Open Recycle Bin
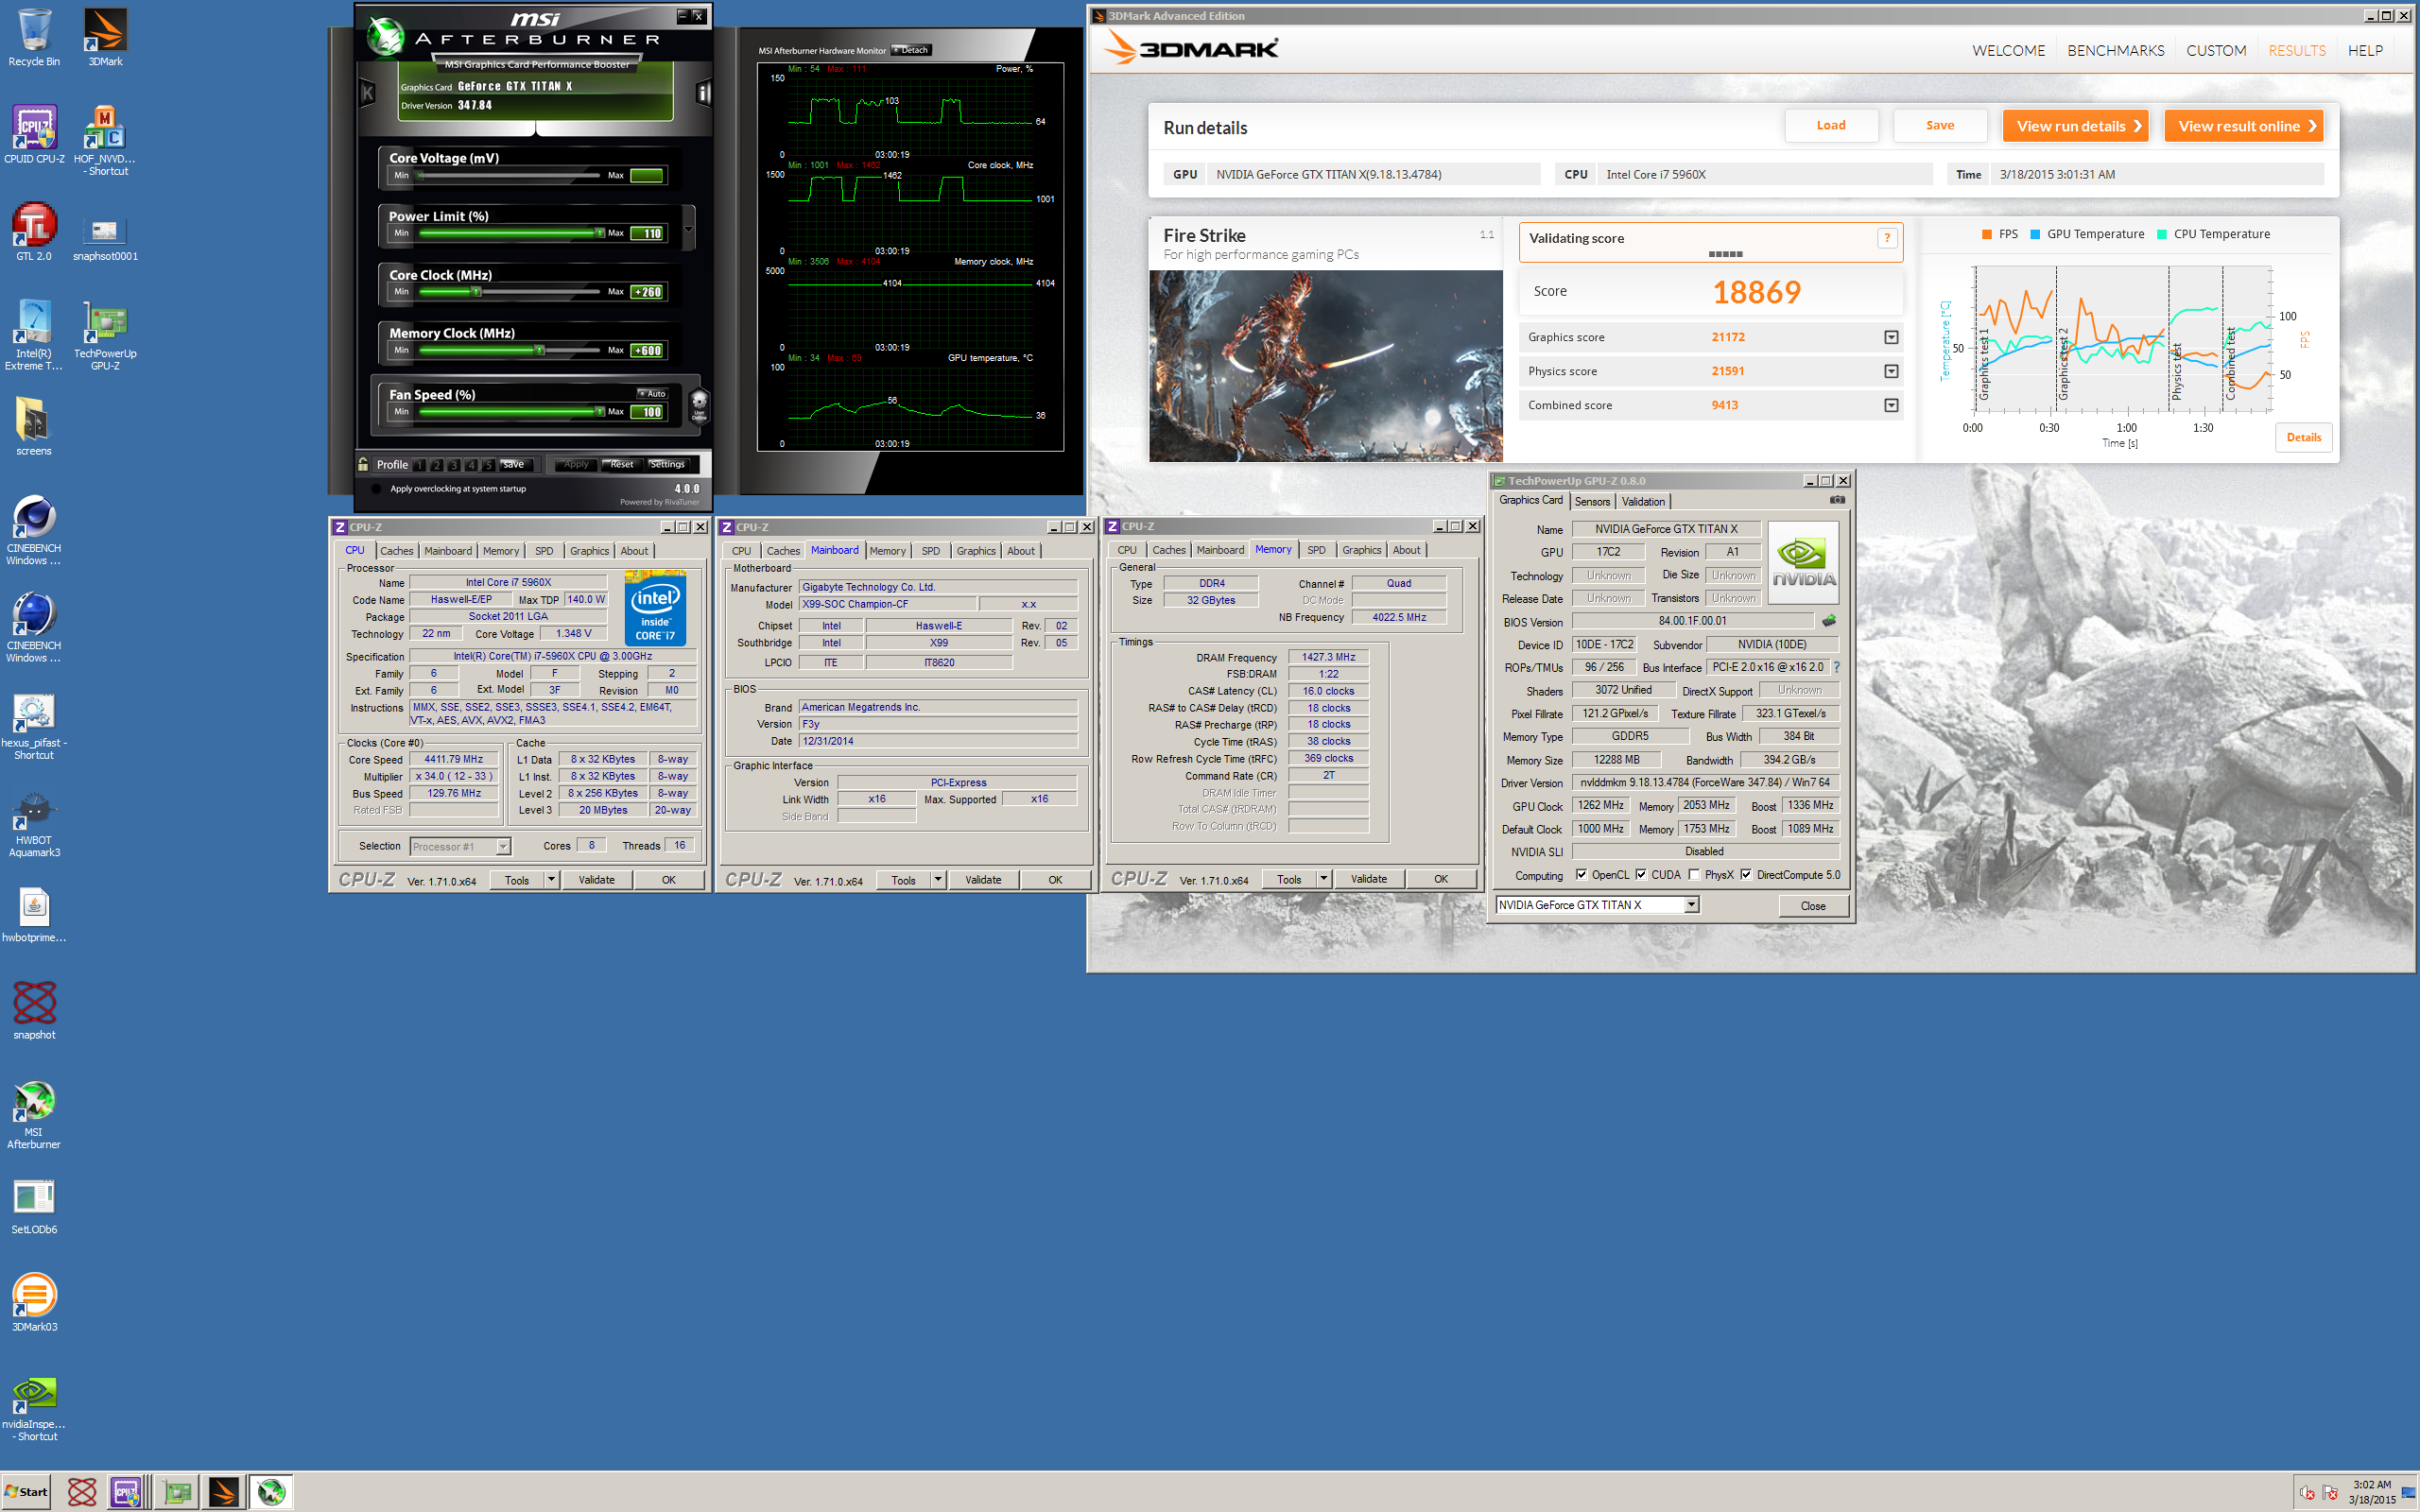 34,37
